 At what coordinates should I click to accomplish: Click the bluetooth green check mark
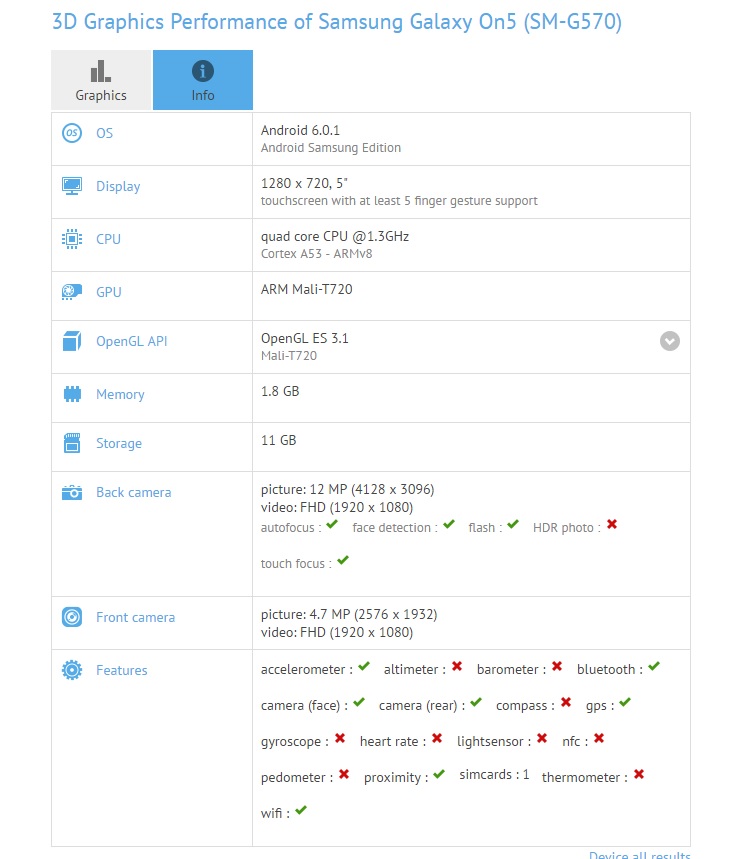[654, 667]
